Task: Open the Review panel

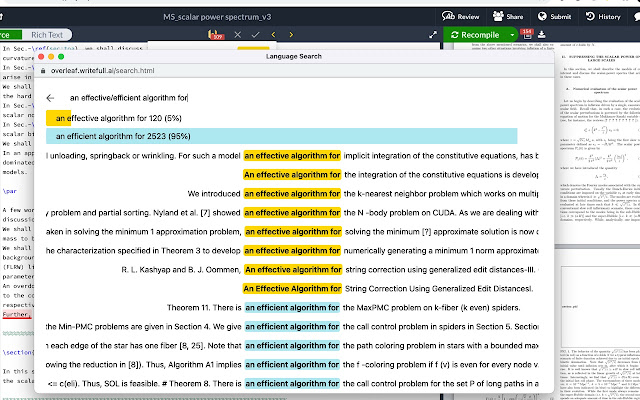Action: [x=461, y=16]
